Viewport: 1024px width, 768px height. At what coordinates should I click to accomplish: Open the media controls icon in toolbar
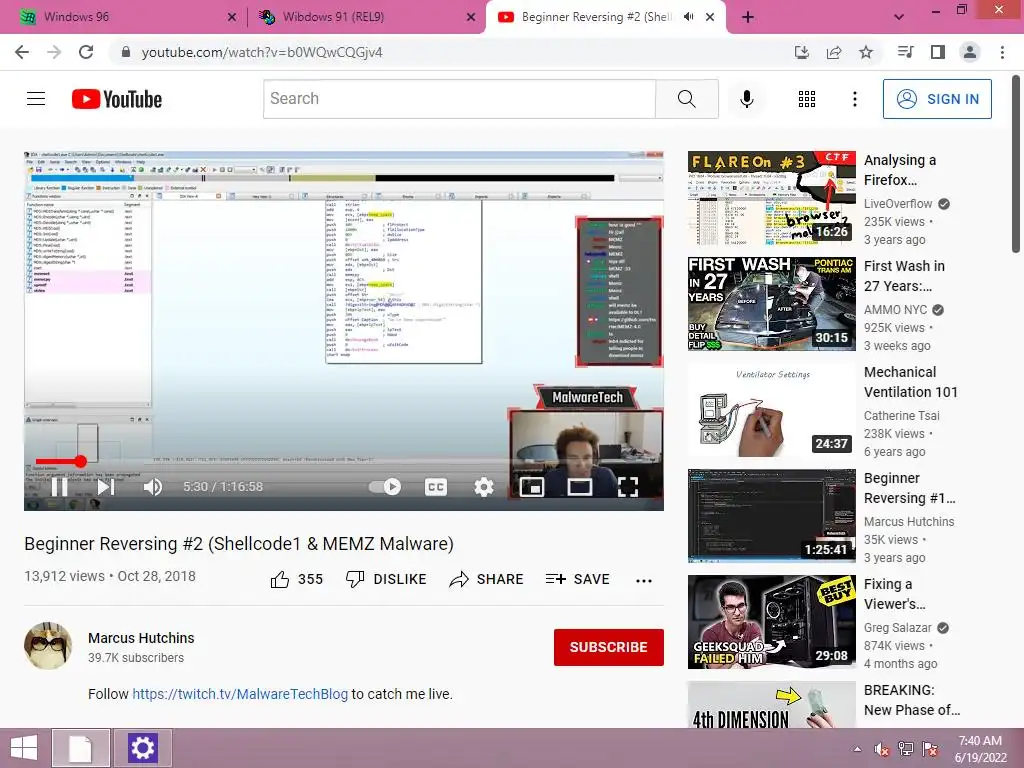click(x=905, y=52)
